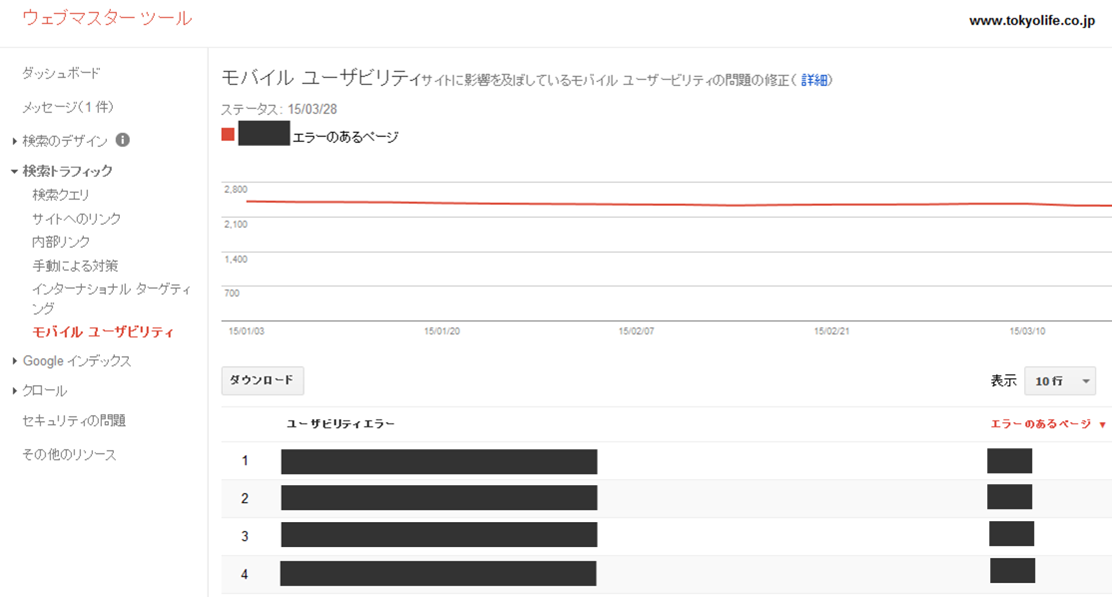This screenshot has width=1112, height=597.
Task: Open 手動による対策 page
Action: [75, 266]
